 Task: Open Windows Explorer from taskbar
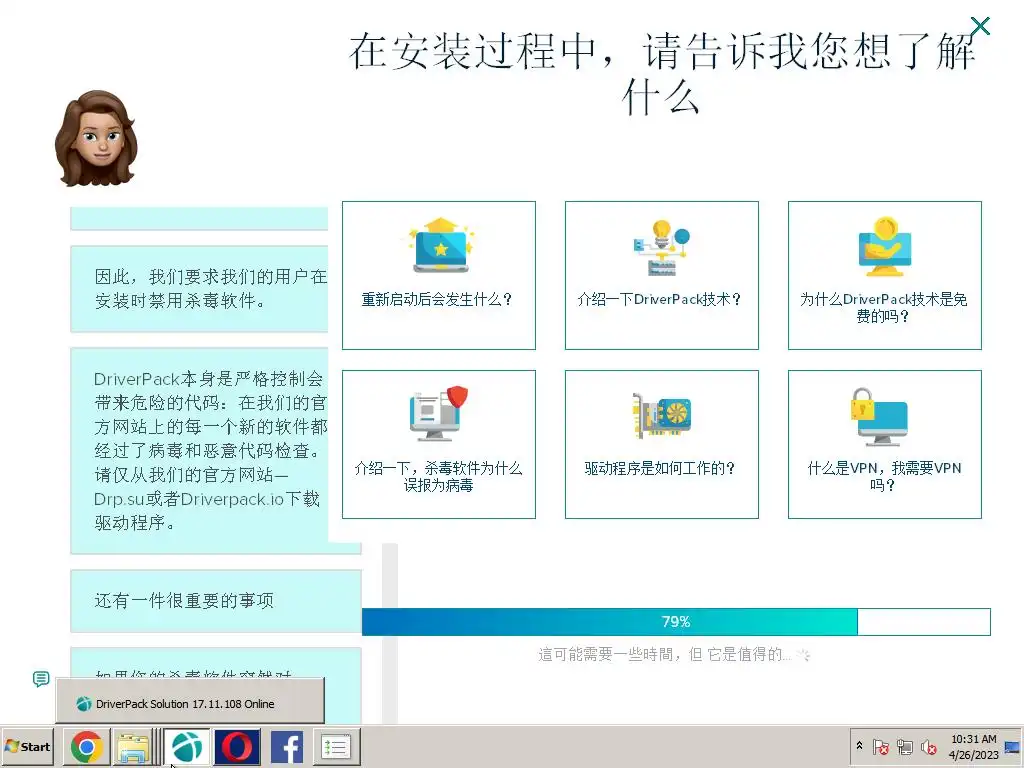(x=133, y=747)
